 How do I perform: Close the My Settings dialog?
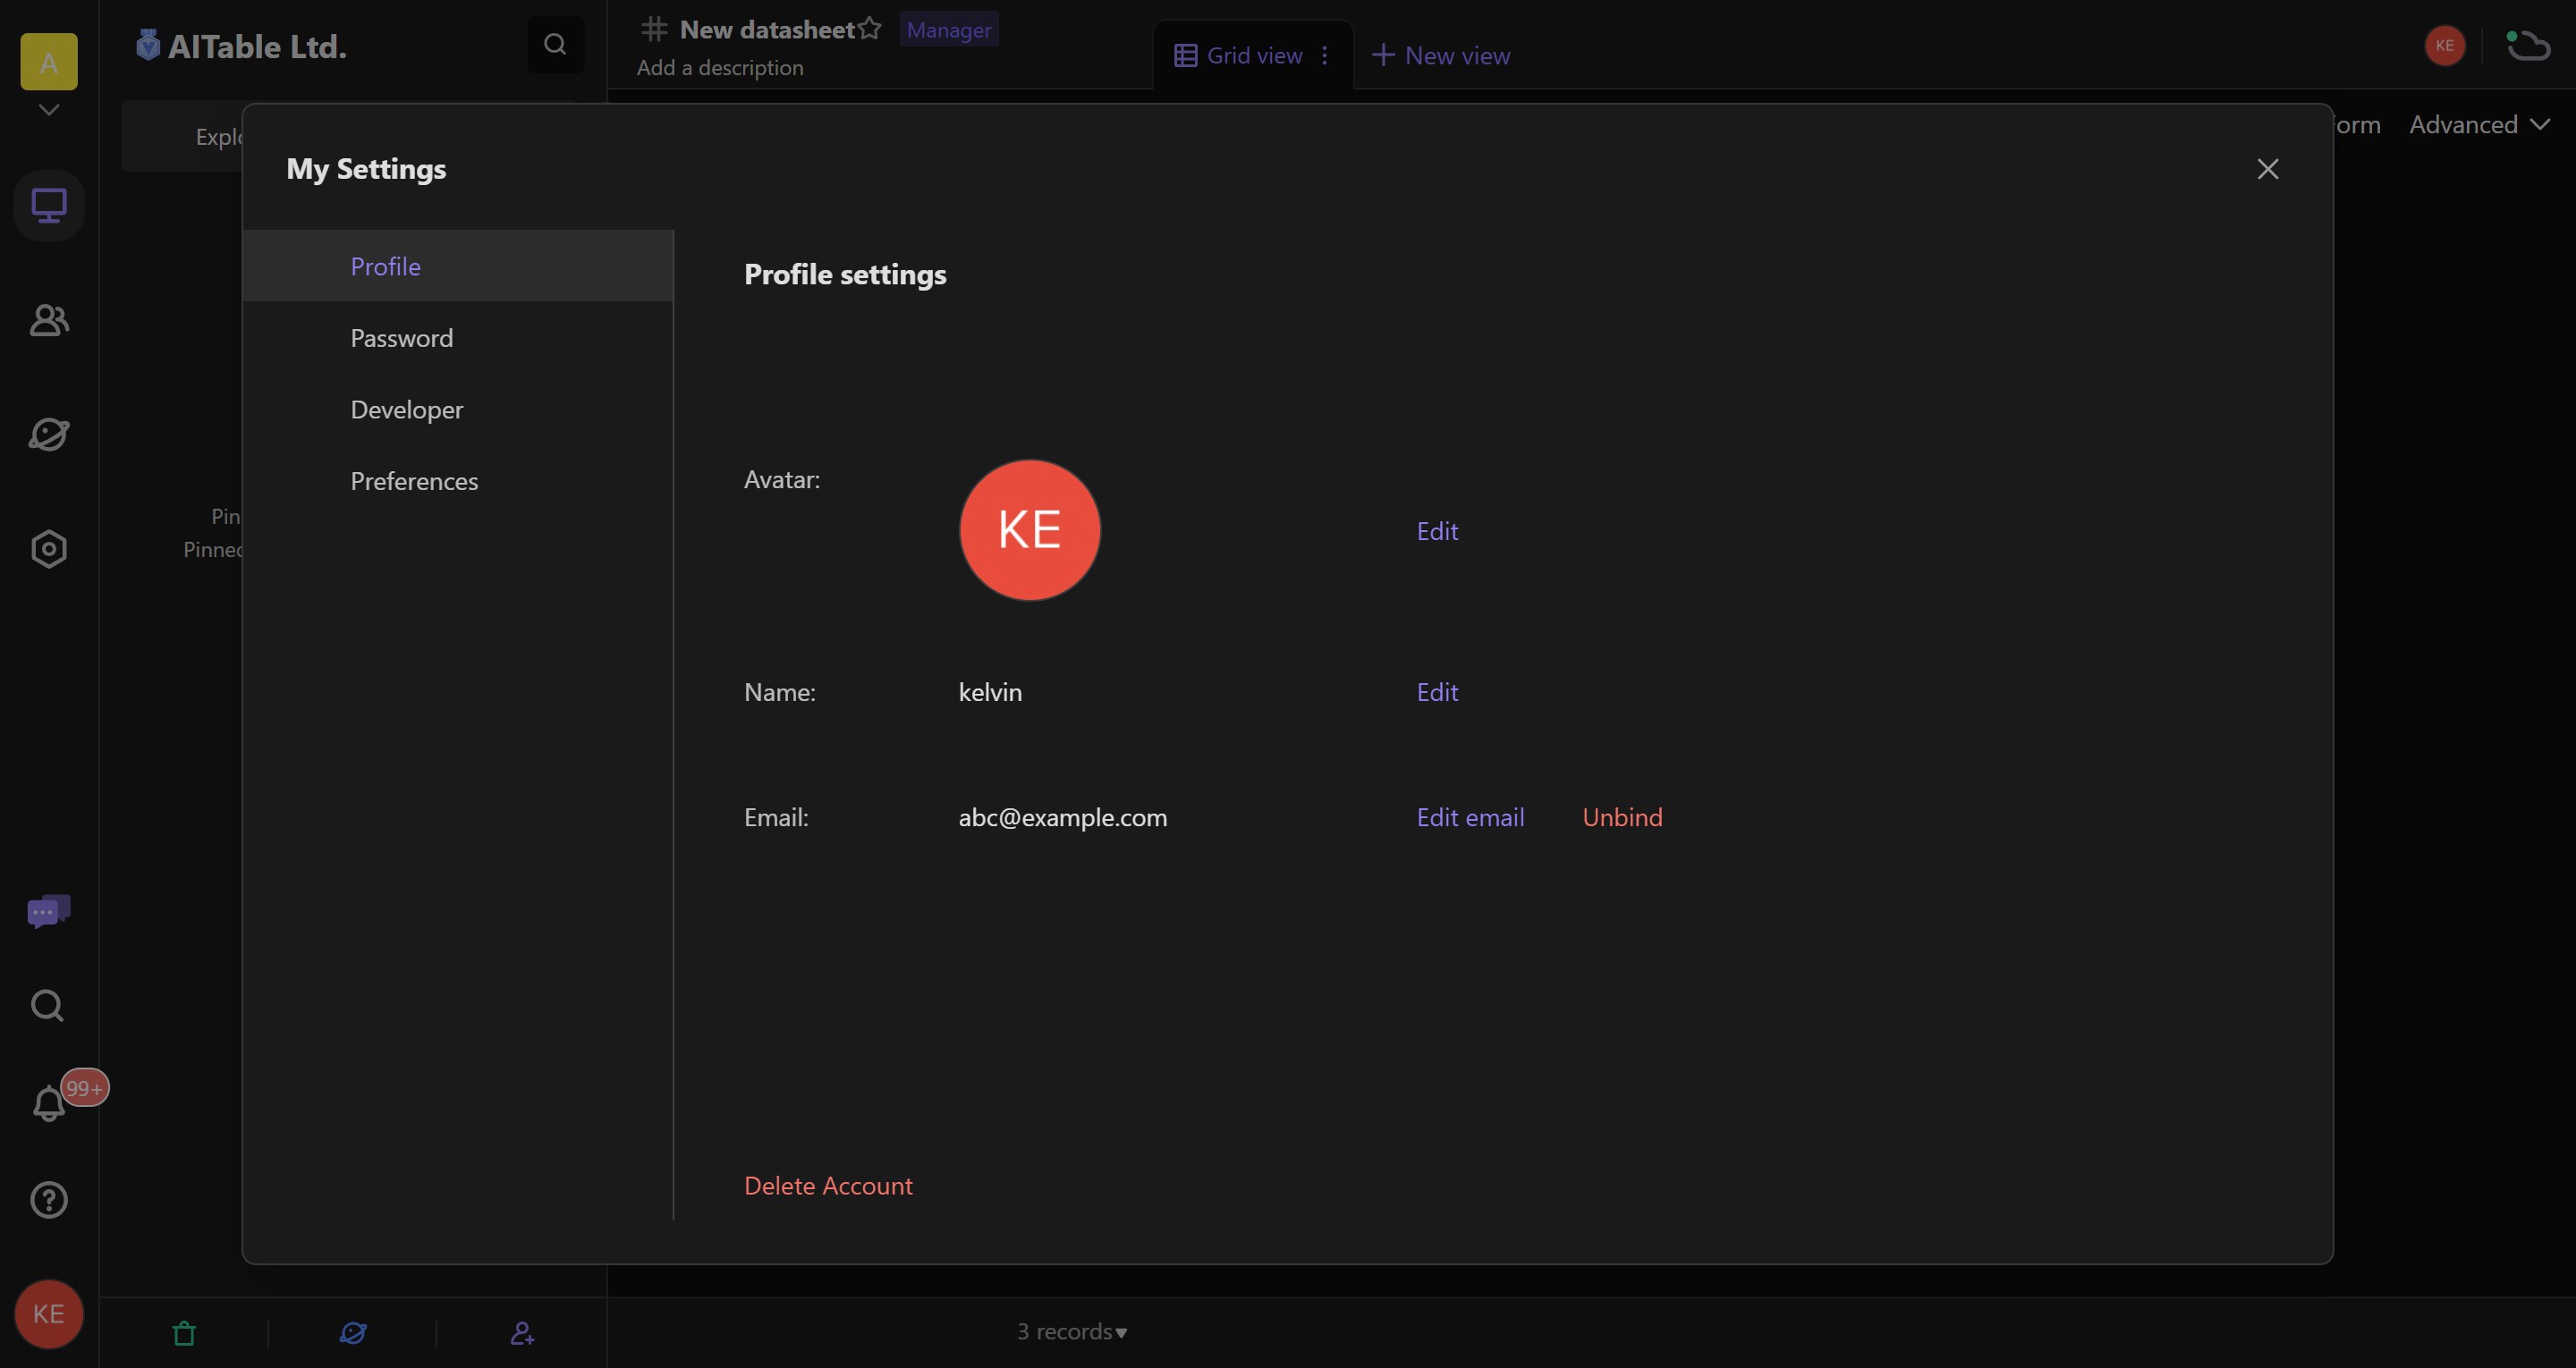pyautogui.click(x=2267, y=169)
